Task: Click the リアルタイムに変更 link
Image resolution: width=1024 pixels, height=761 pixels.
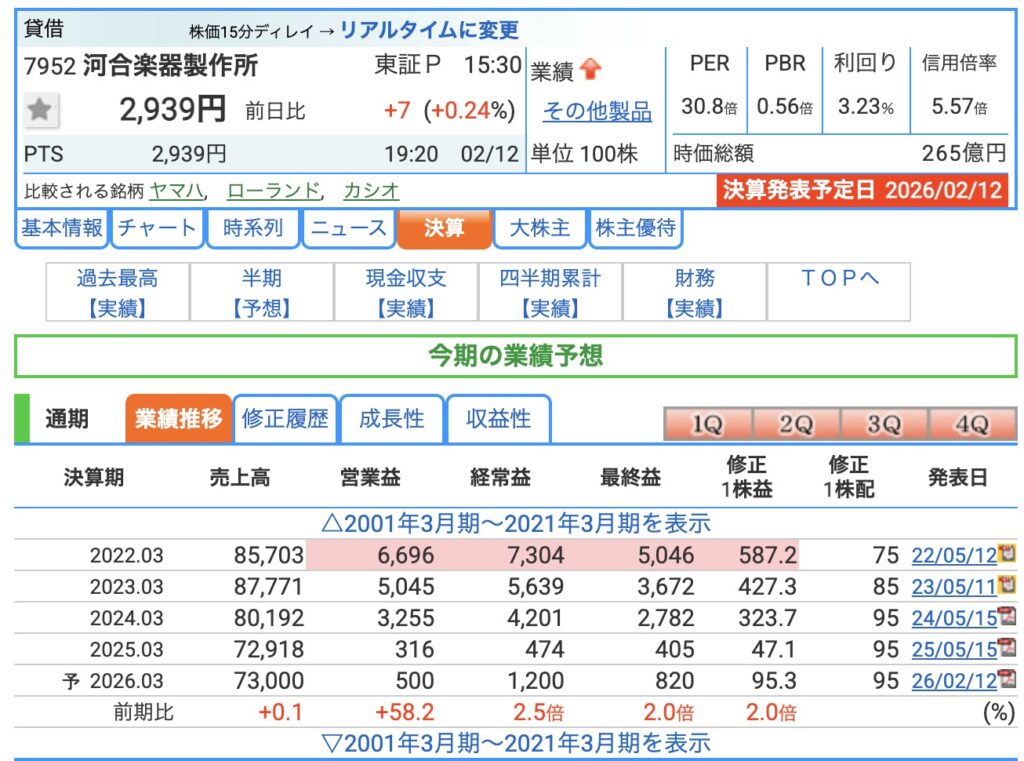Action: coord(429,30)
